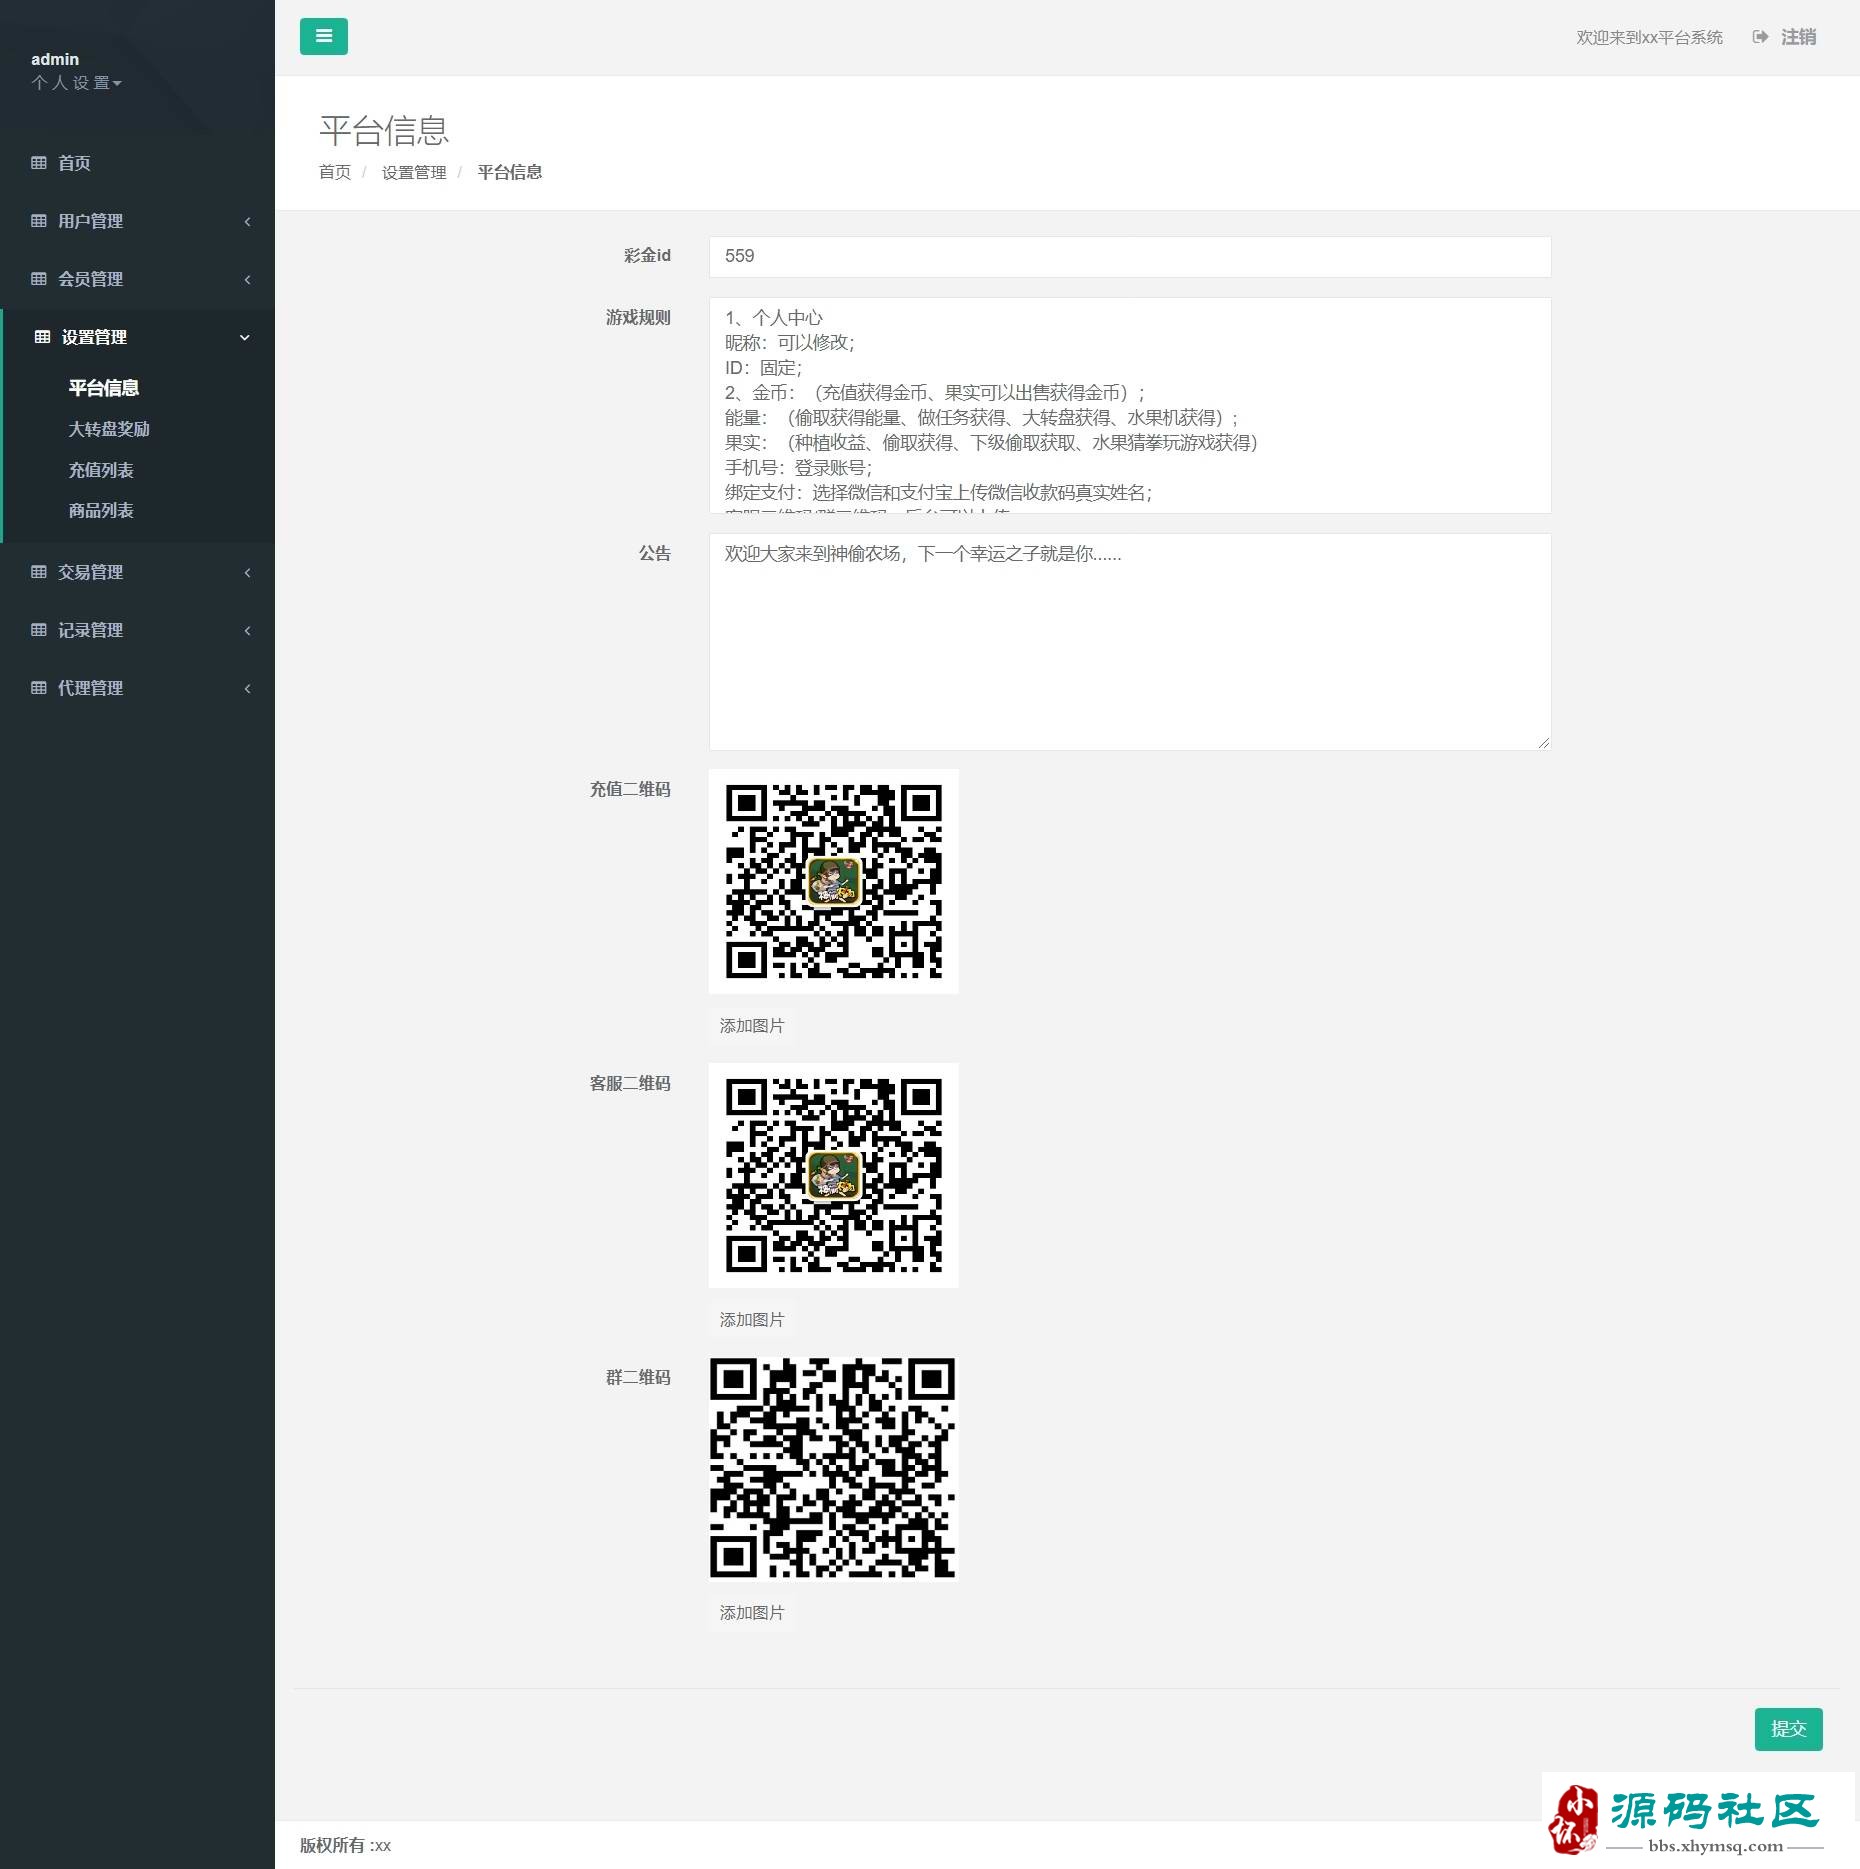Click into the 公告 text area

[1130, 642]
